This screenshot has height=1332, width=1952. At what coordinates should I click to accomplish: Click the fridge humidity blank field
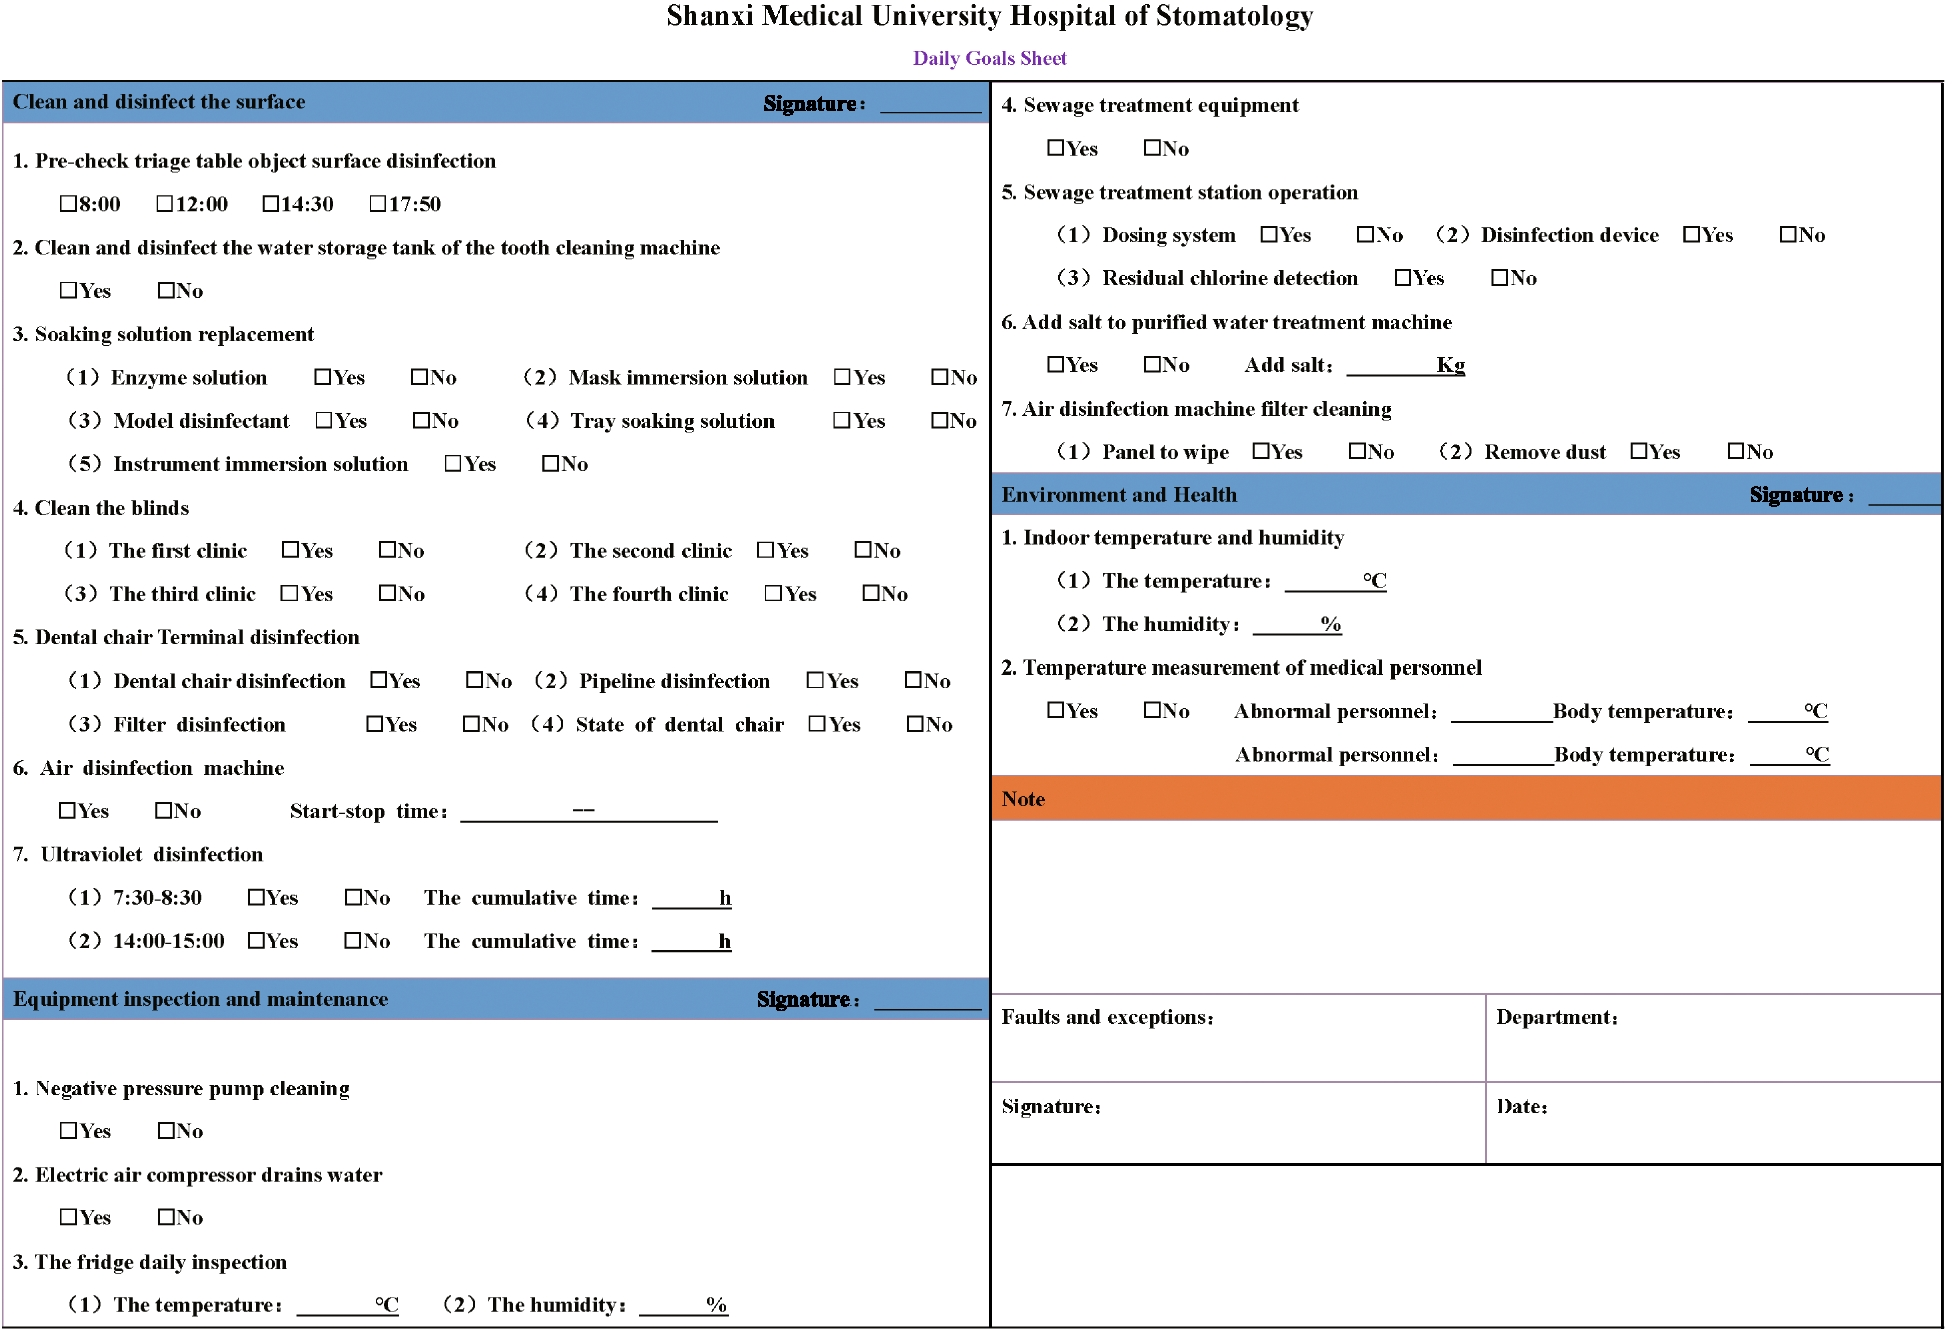tap(684, 1305)
